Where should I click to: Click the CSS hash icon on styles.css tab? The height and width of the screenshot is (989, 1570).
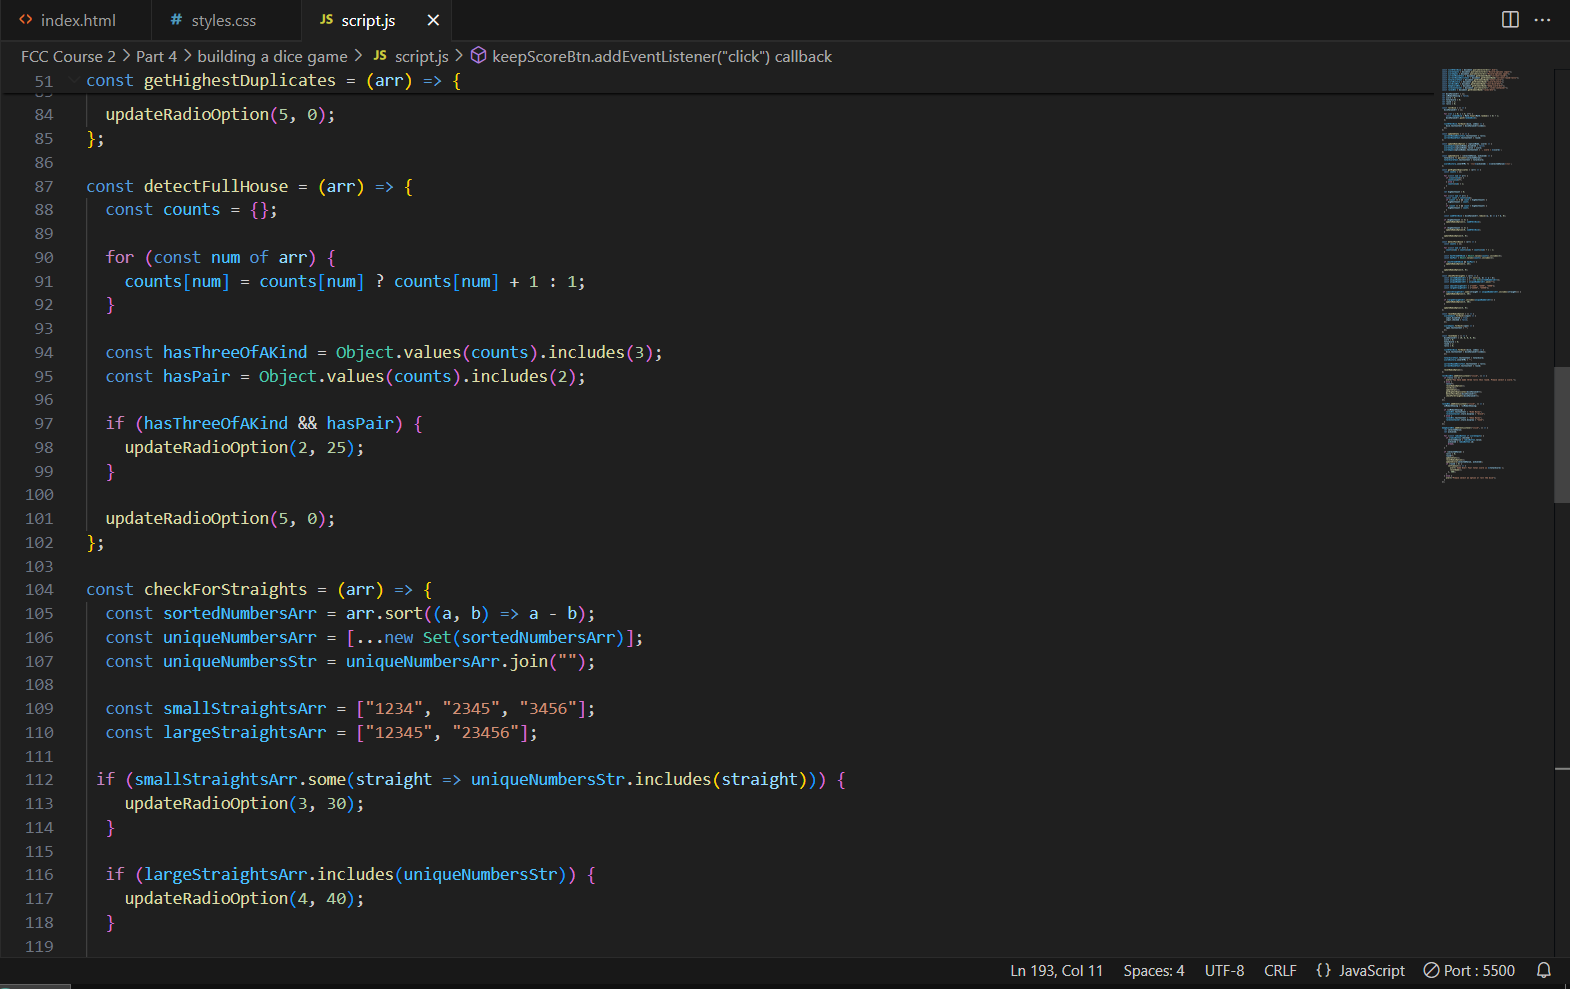(176, 20)
